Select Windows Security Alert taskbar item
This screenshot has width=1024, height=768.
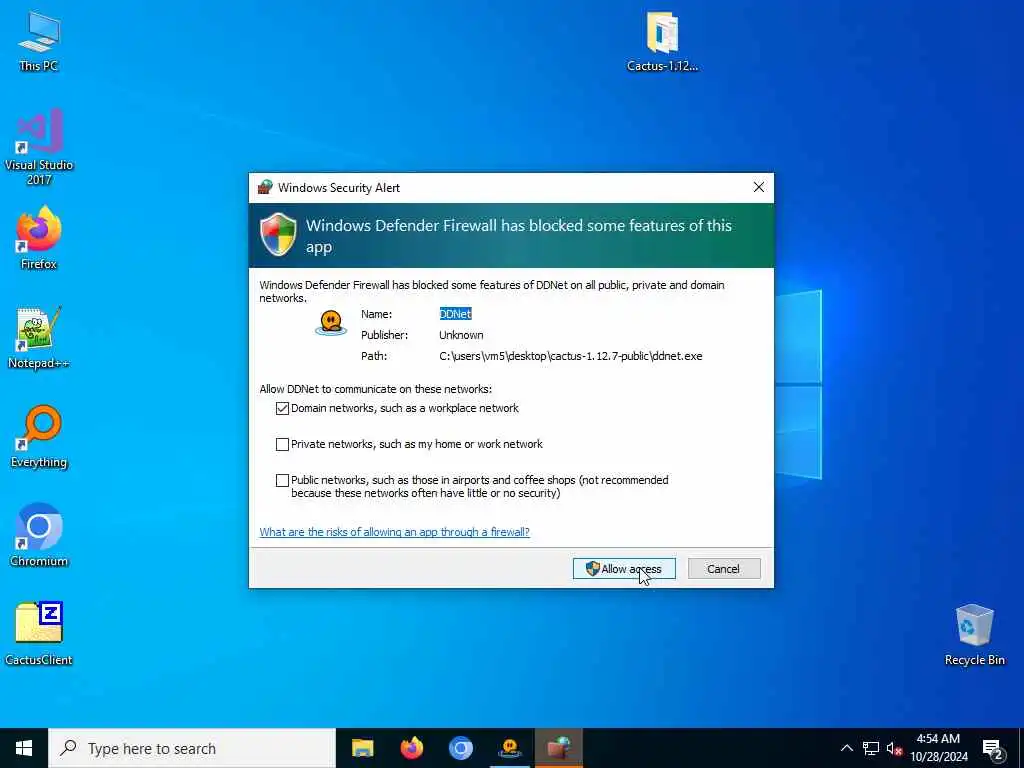click(x=559, y=748)
